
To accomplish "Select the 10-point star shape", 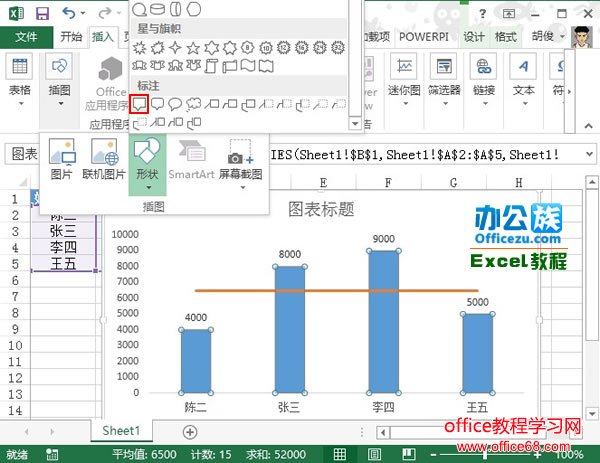I will 266,48.
